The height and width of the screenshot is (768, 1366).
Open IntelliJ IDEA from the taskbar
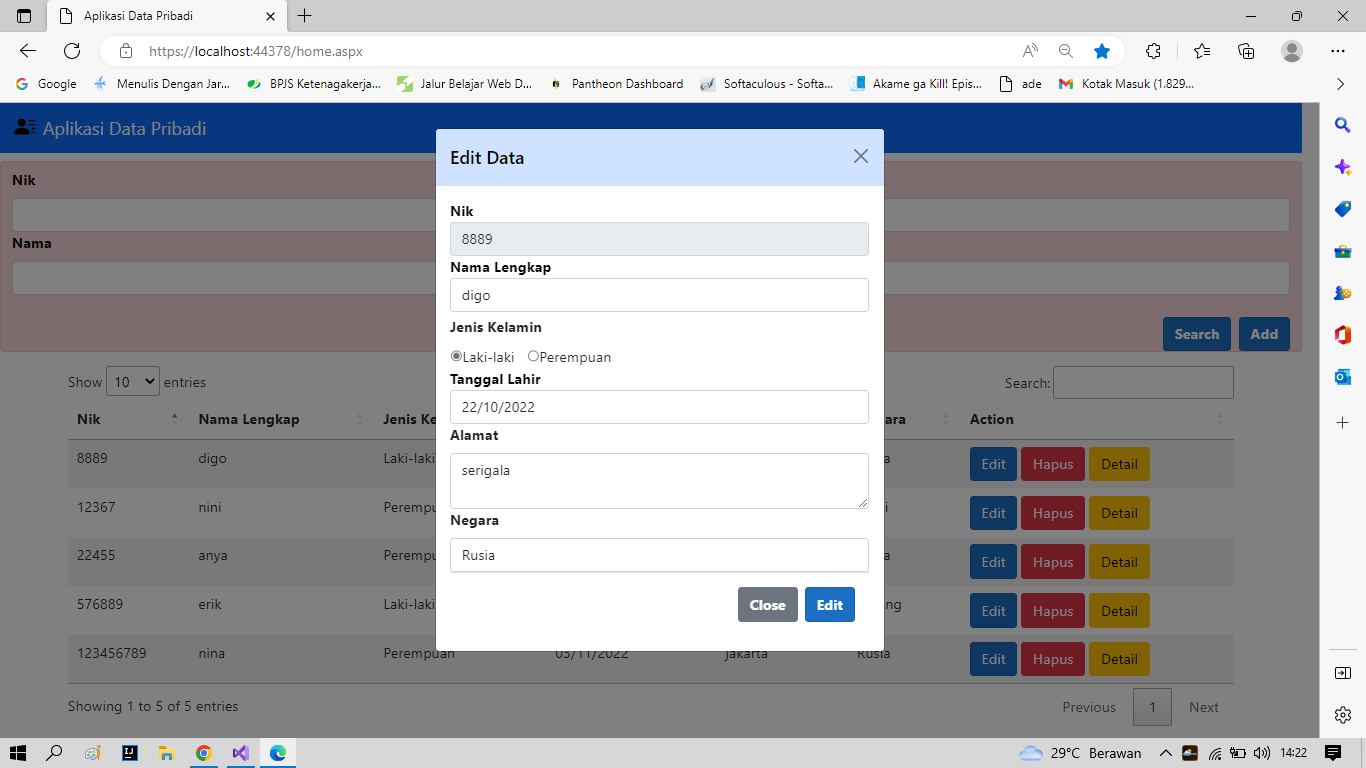click(130, 753)
